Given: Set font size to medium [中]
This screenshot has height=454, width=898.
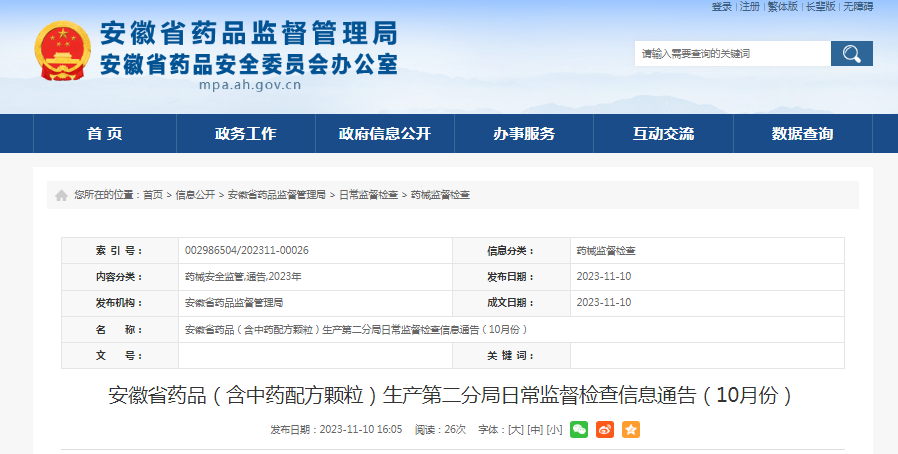Looking at the screenshot, I should (x=535, y=429).
